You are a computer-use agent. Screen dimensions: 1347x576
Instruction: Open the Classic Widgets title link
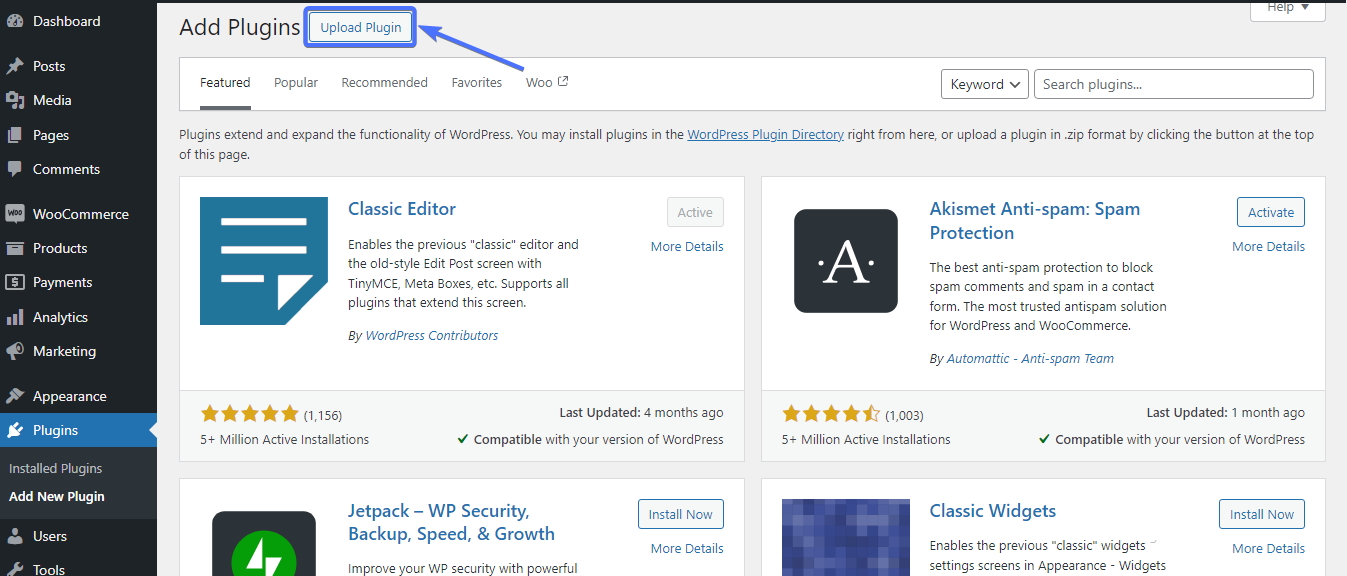tap(993, 511)
